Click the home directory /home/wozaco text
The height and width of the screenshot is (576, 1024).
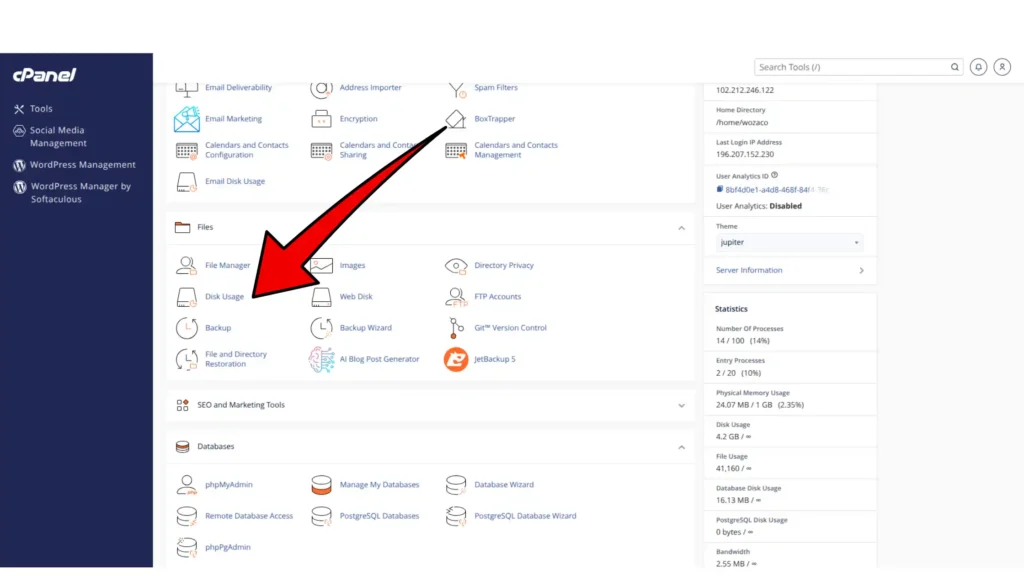tap(742, 122)
